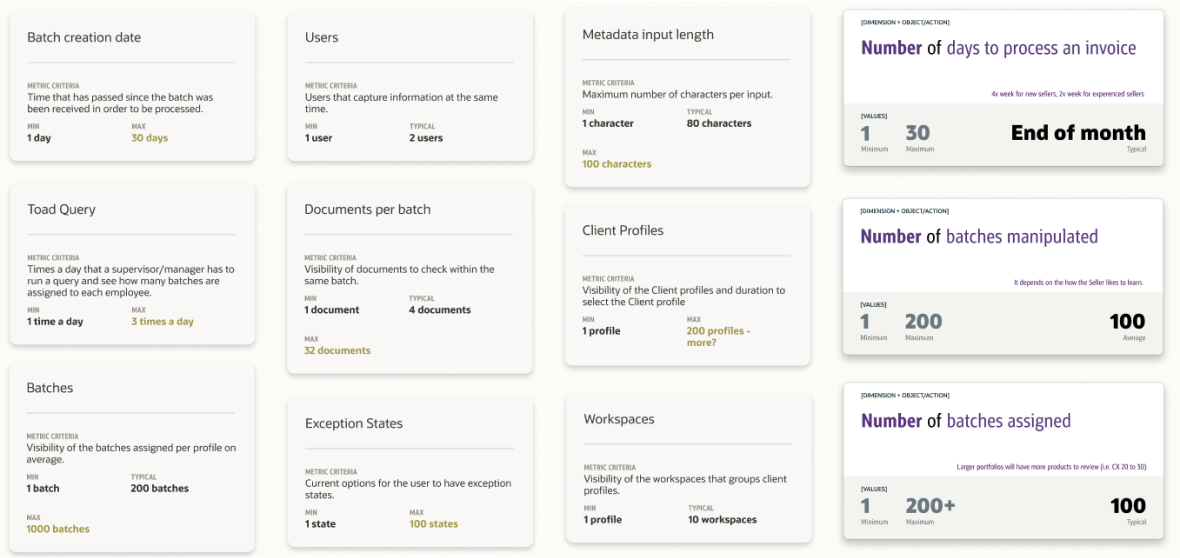Click the 'Maximum number of characters per input.' text
1180x558 pixels.
point(677,95)
